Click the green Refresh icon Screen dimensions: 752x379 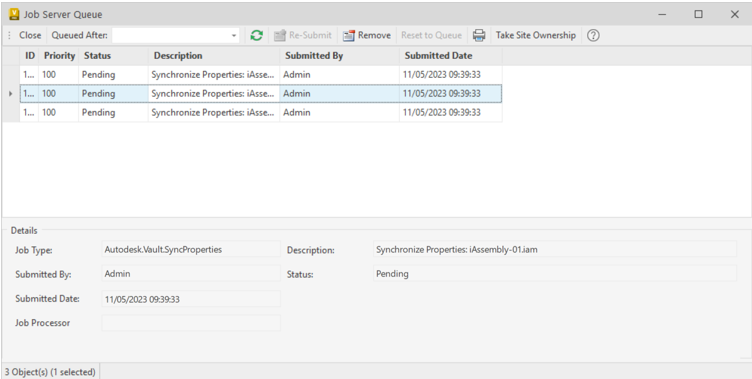257,36
